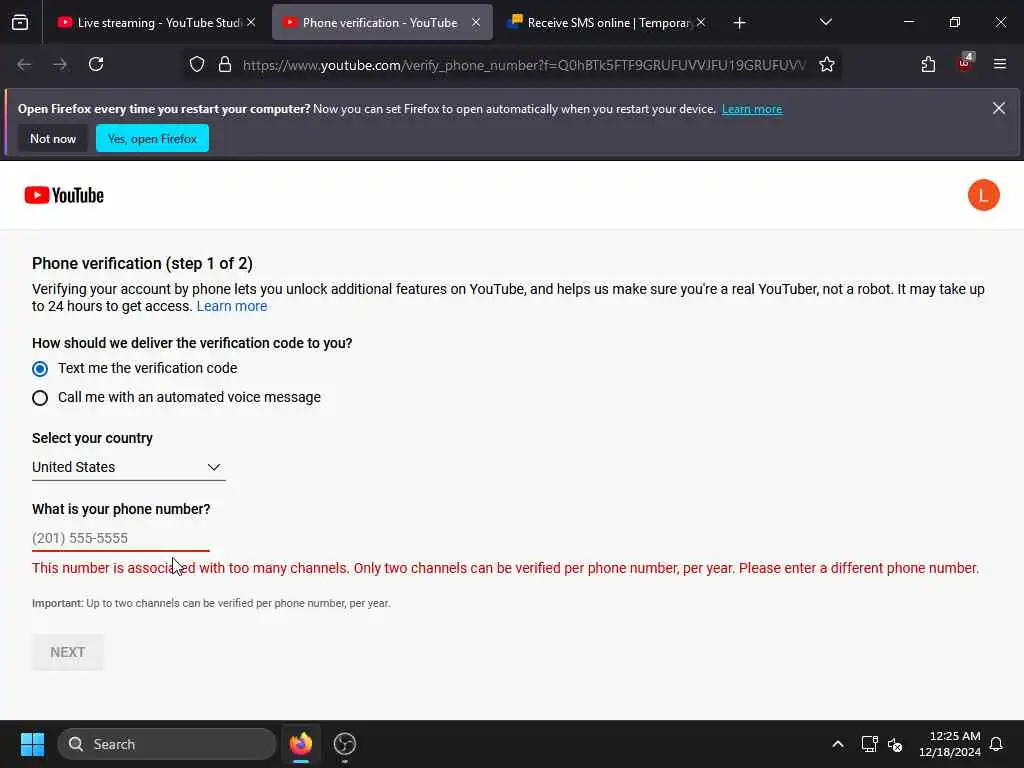Viewport: 1024px width, 768px height.
Task: Open OBS Studio from the taskbar
Action: (345, 744)
